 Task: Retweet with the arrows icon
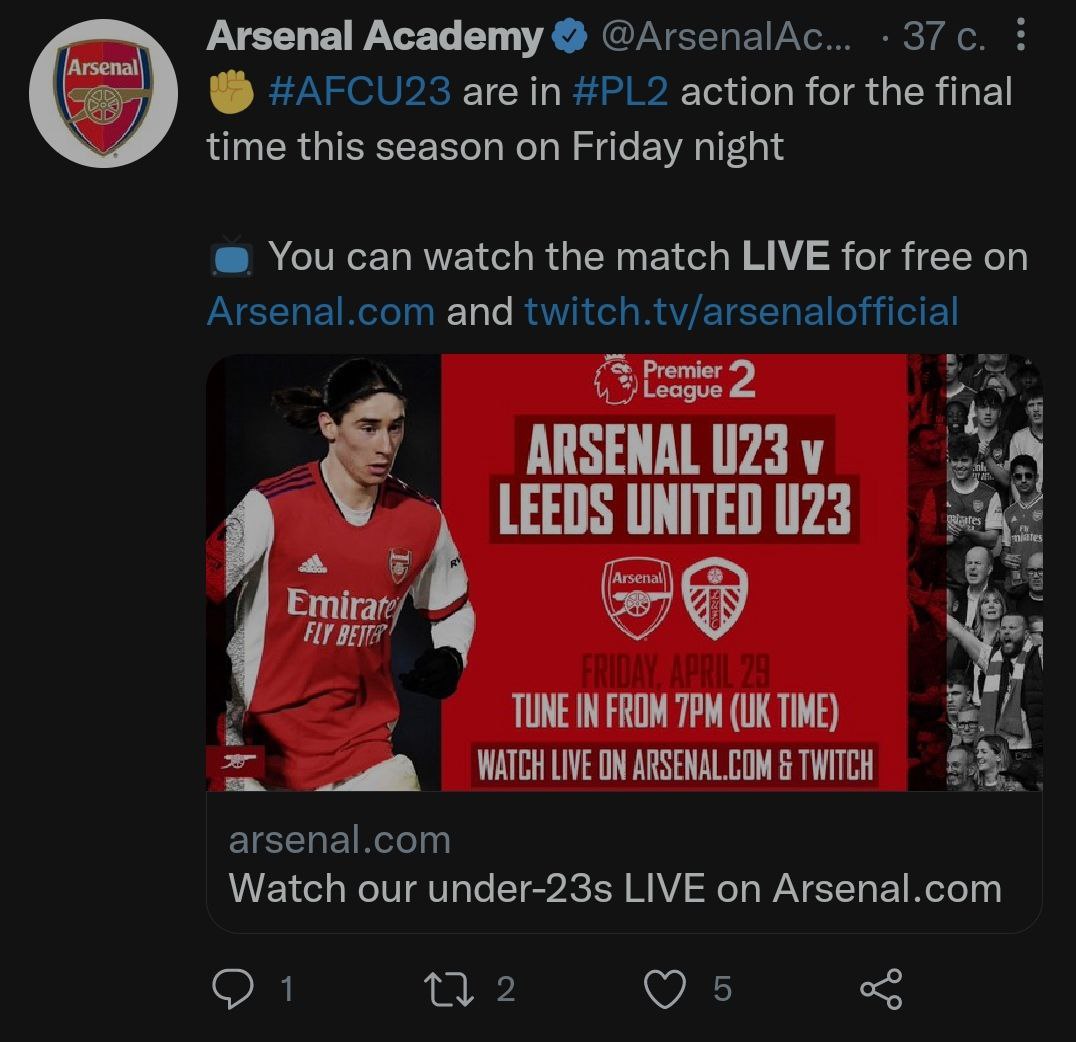[x=445, y=988]
